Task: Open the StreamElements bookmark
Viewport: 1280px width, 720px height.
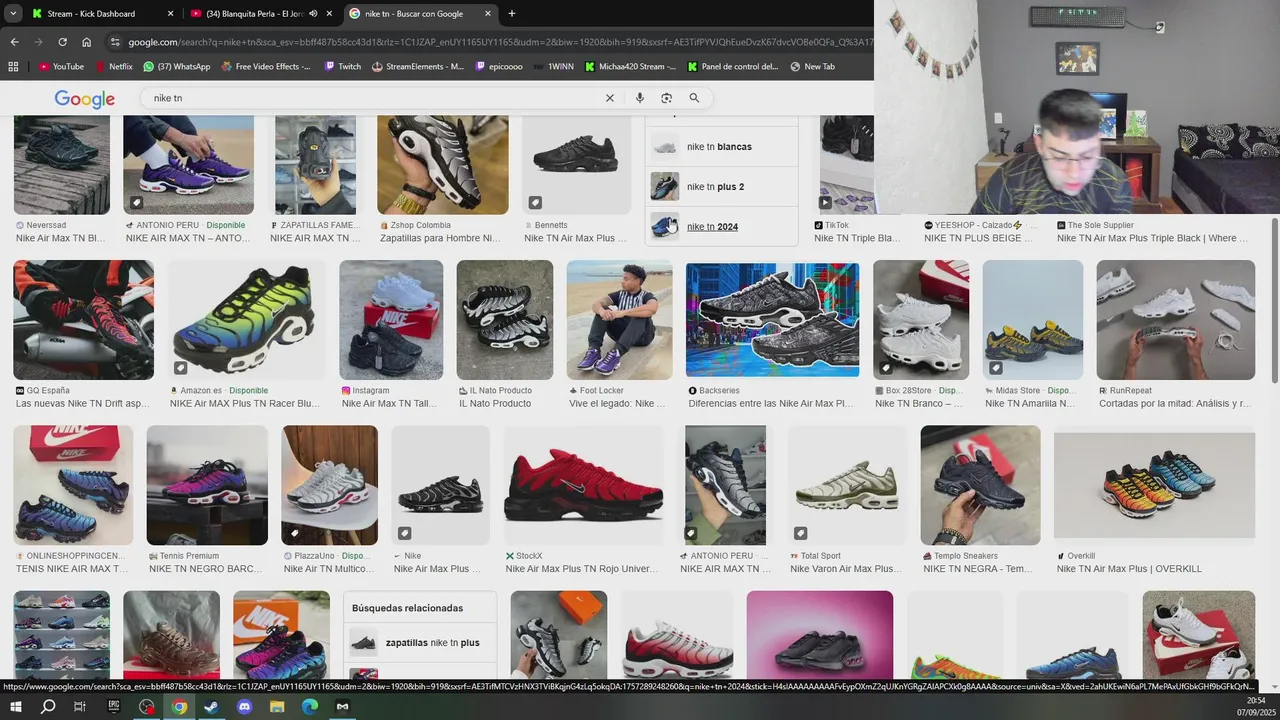Action: point(418,67)
